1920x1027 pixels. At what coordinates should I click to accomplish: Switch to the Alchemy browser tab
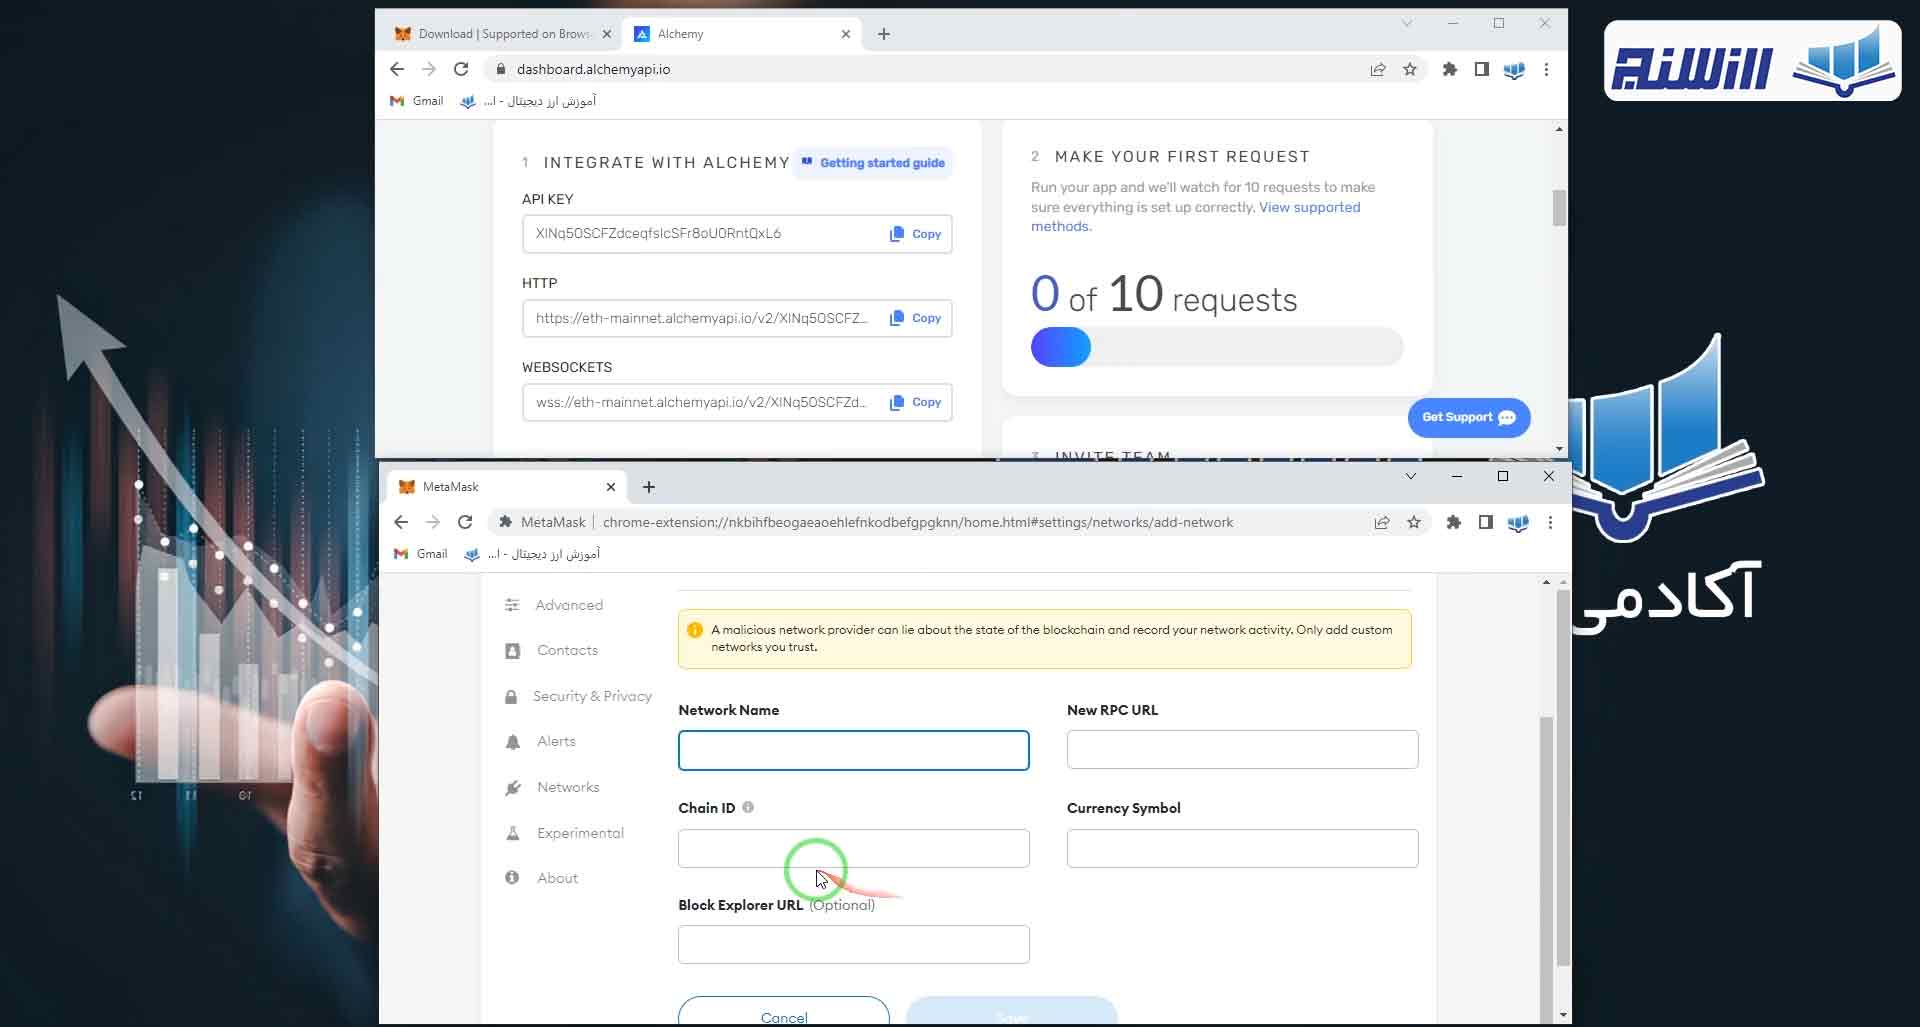(x=740, y=34)
